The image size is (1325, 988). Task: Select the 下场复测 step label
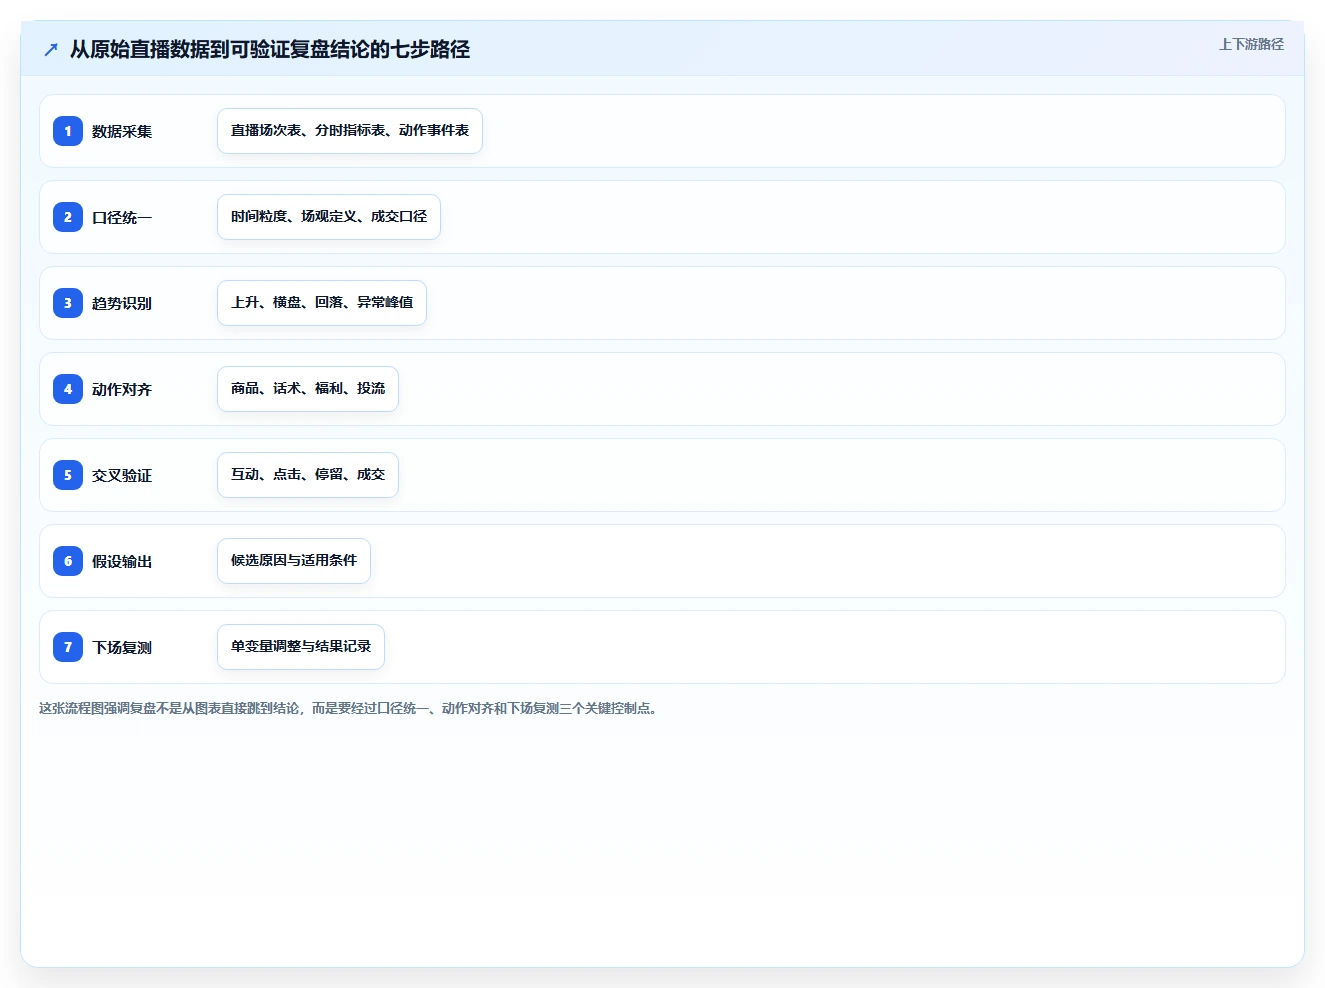coord(122,647)
